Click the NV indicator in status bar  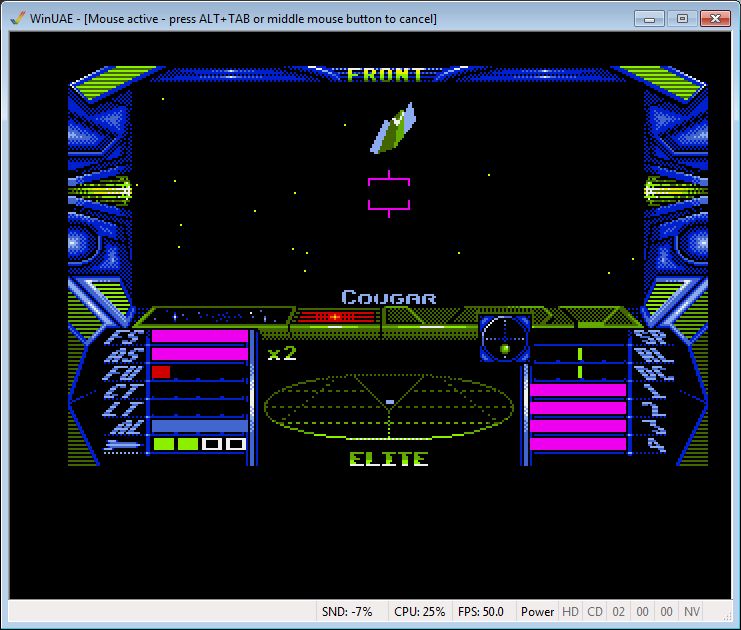pos(692,612)
